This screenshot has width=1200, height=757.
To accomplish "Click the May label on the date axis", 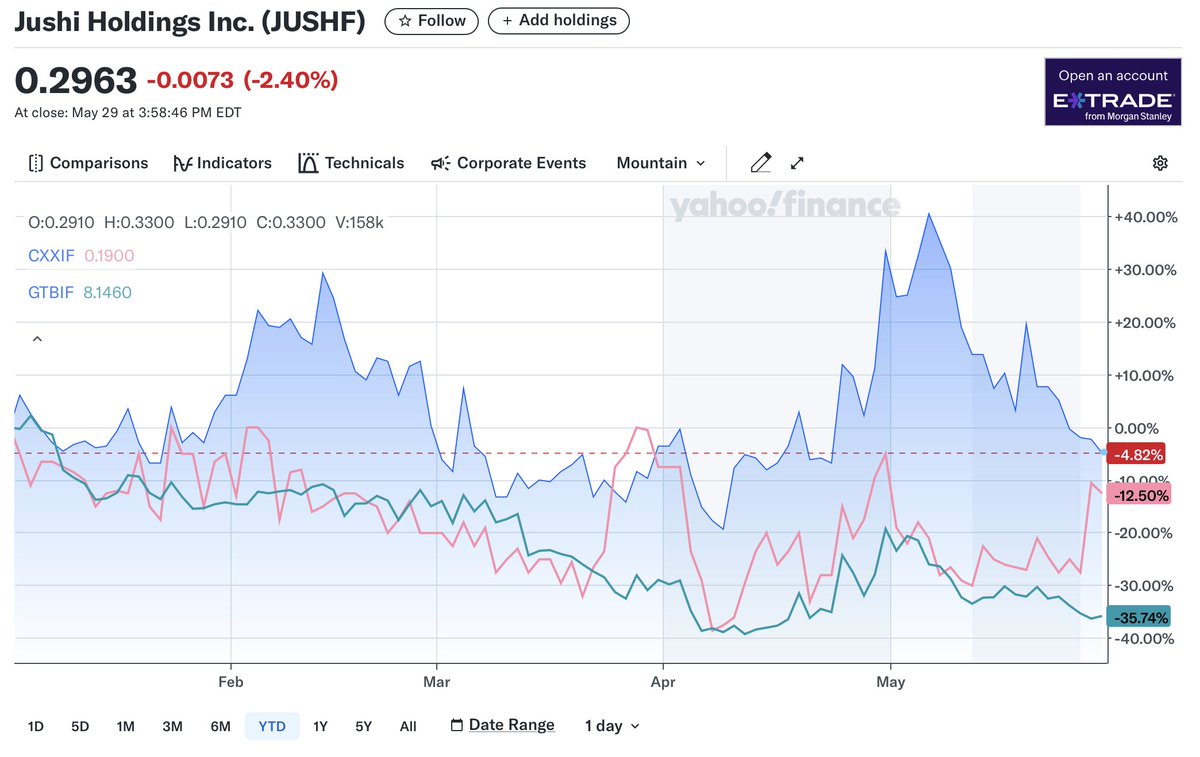I will [x=890, y=682].
